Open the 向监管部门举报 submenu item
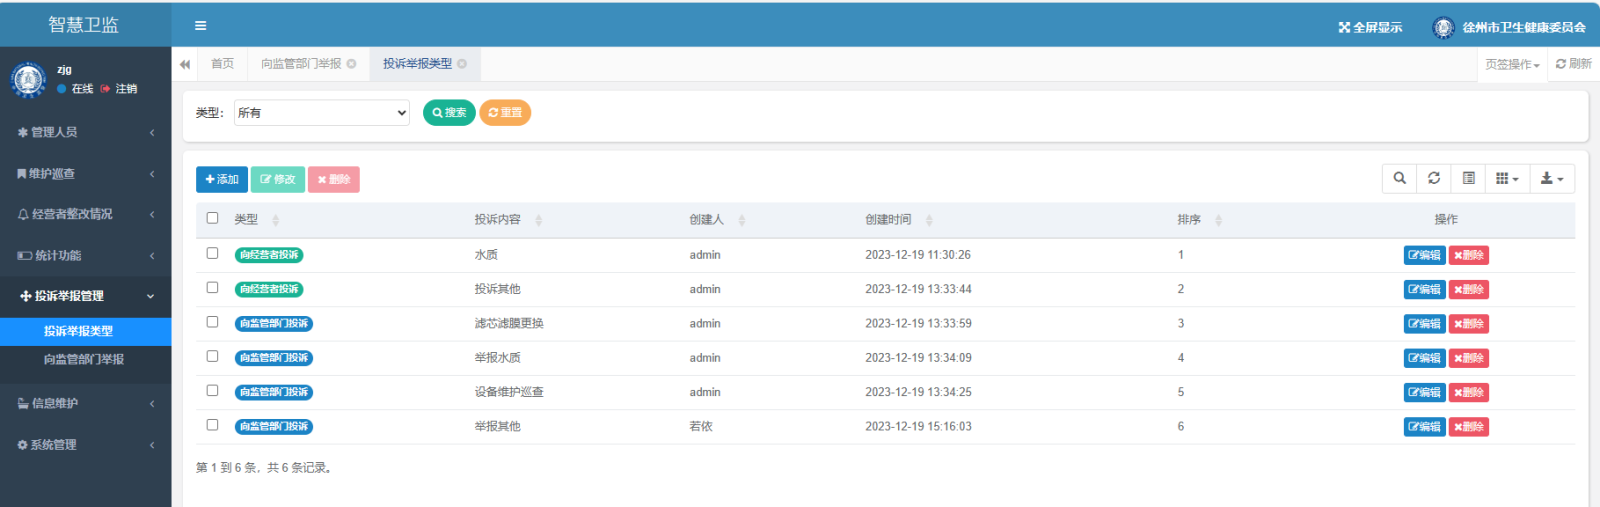 pos(86,359)
